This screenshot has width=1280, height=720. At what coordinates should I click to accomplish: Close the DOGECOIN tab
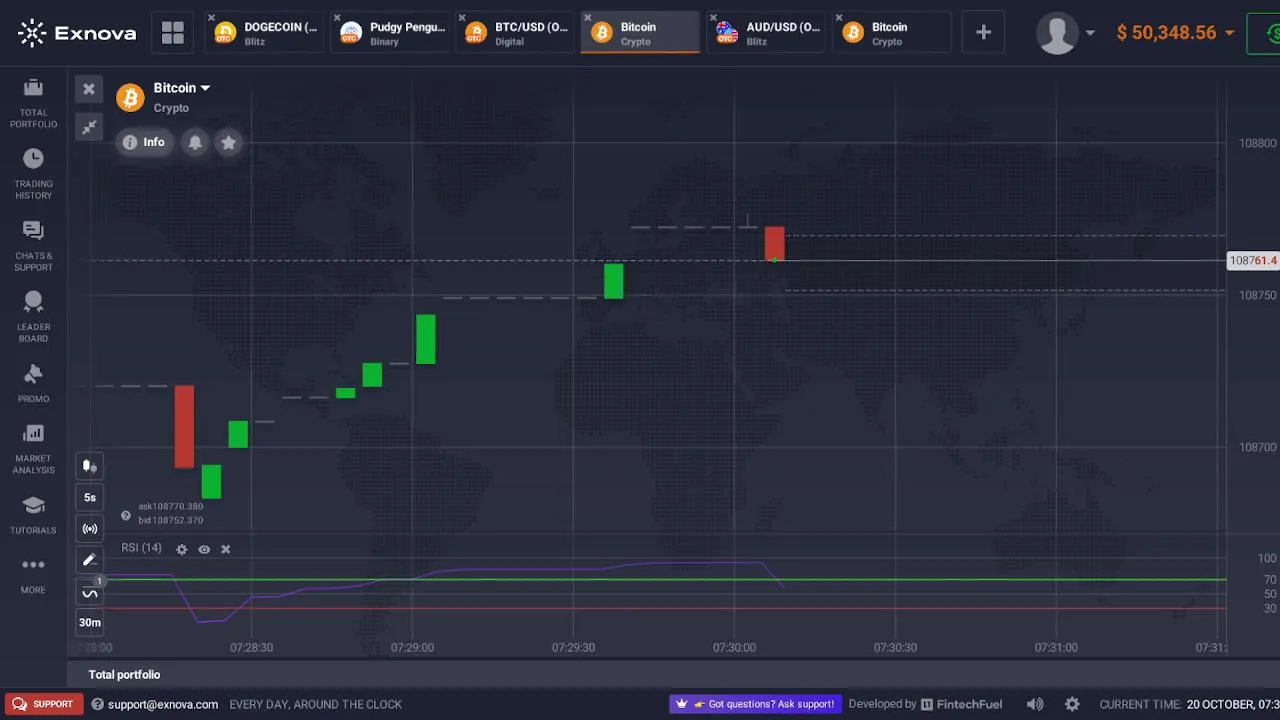point(211,18)
